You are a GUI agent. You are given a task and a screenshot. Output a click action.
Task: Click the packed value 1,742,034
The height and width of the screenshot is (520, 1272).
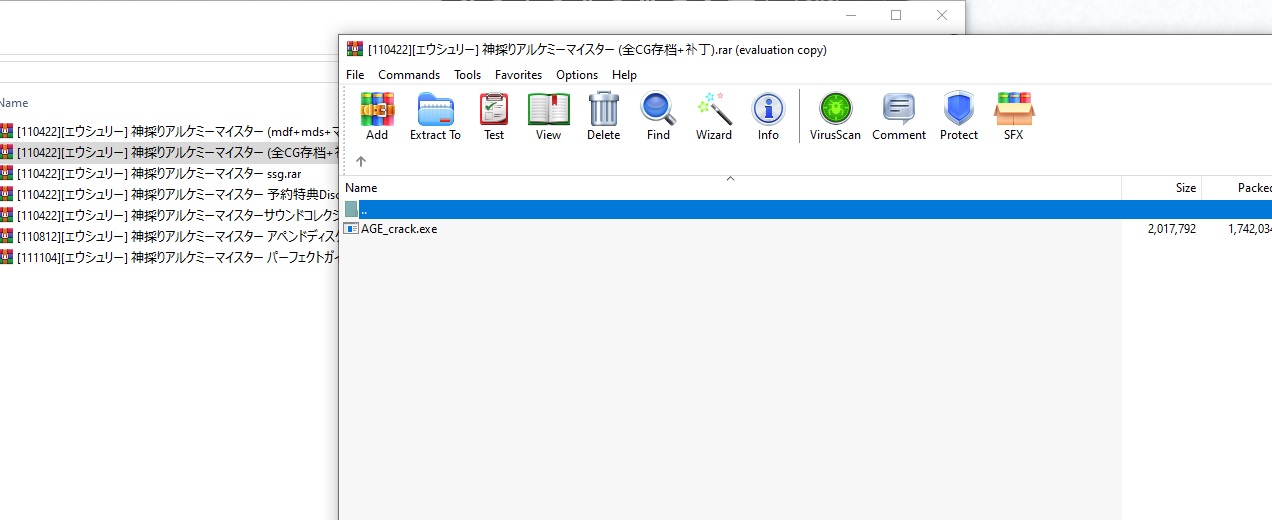[x=1249, y=229]
